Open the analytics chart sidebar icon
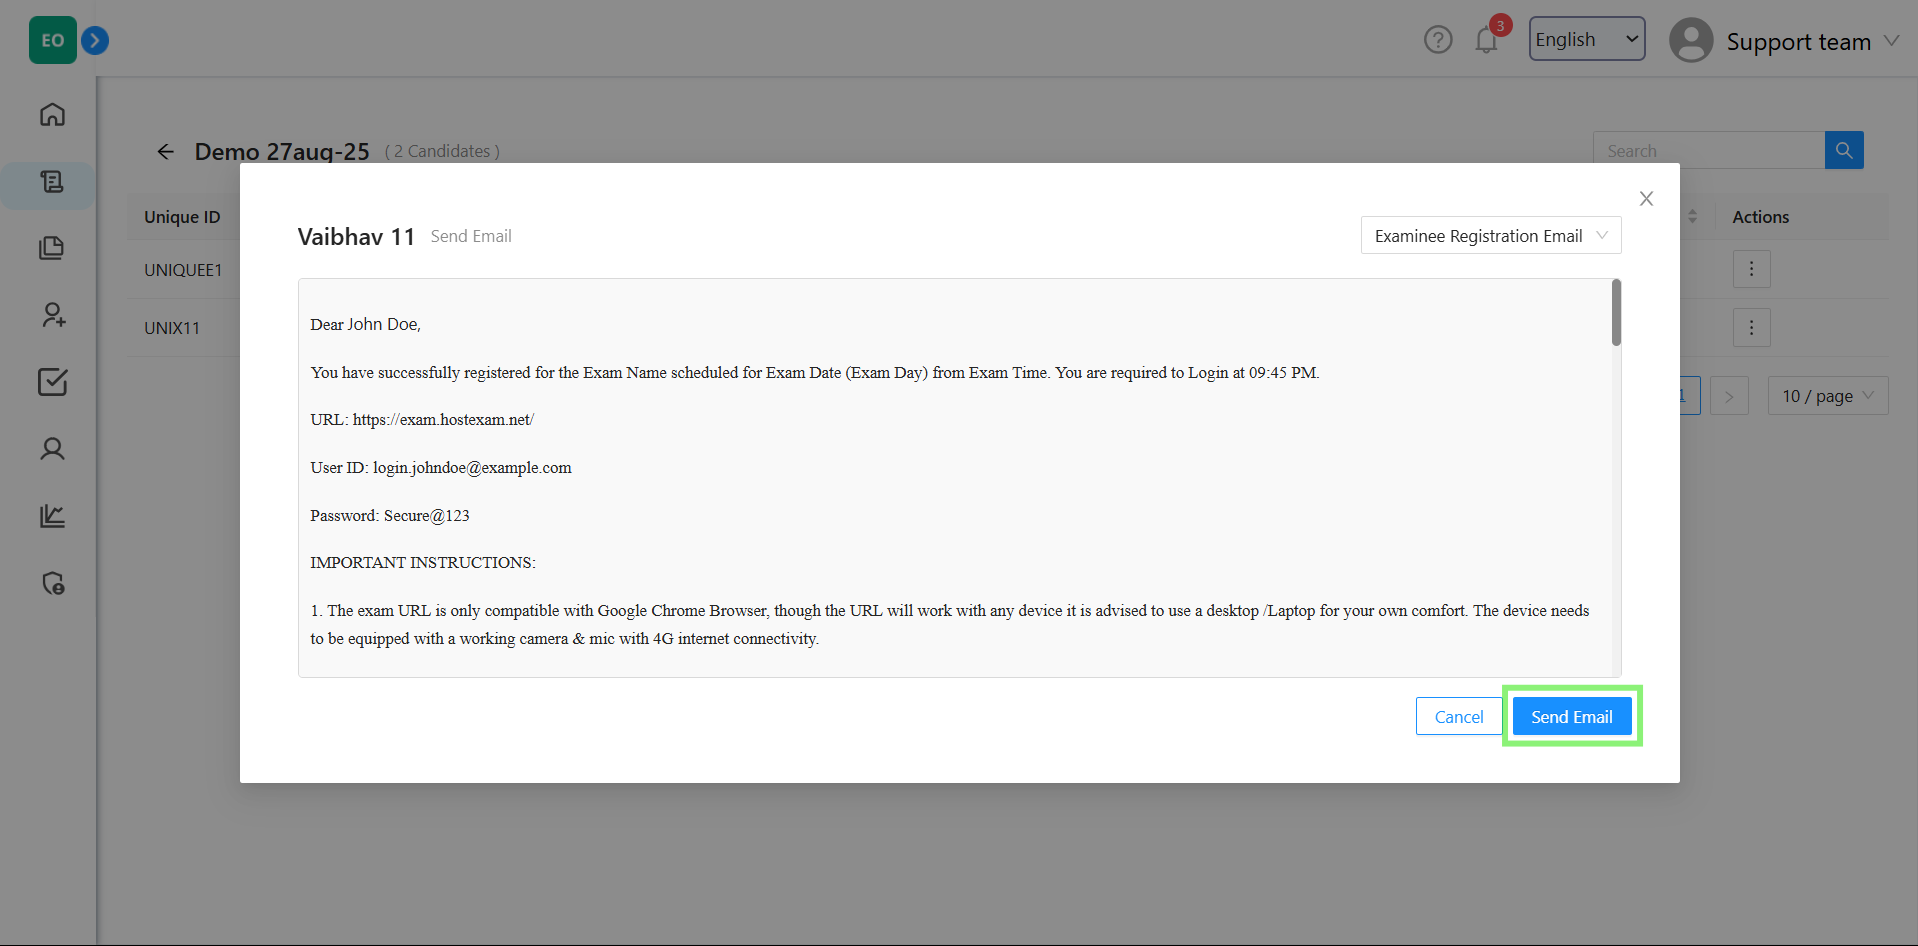1918x946 pixels. tap(52, 516)
